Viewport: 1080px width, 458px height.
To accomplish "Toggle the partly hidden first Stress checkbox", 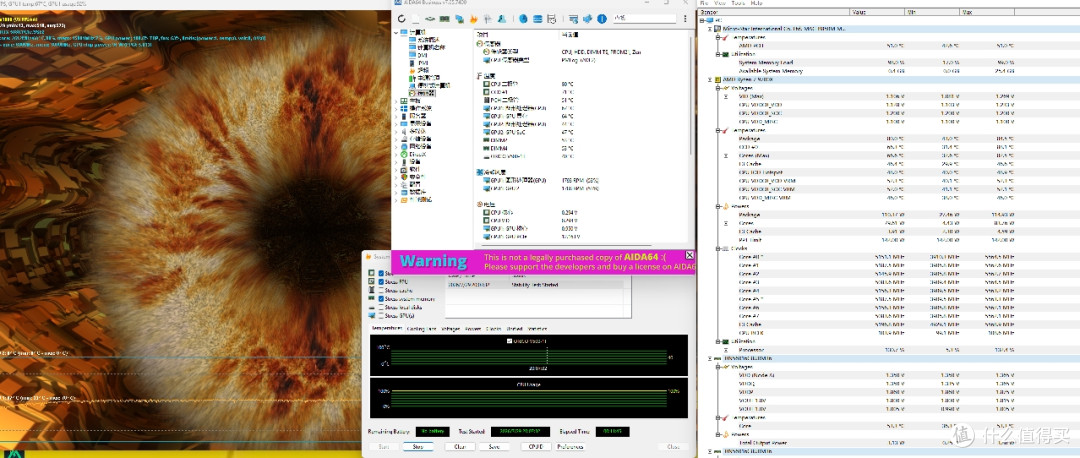I will pyautogui.click(x=381, y=273).
